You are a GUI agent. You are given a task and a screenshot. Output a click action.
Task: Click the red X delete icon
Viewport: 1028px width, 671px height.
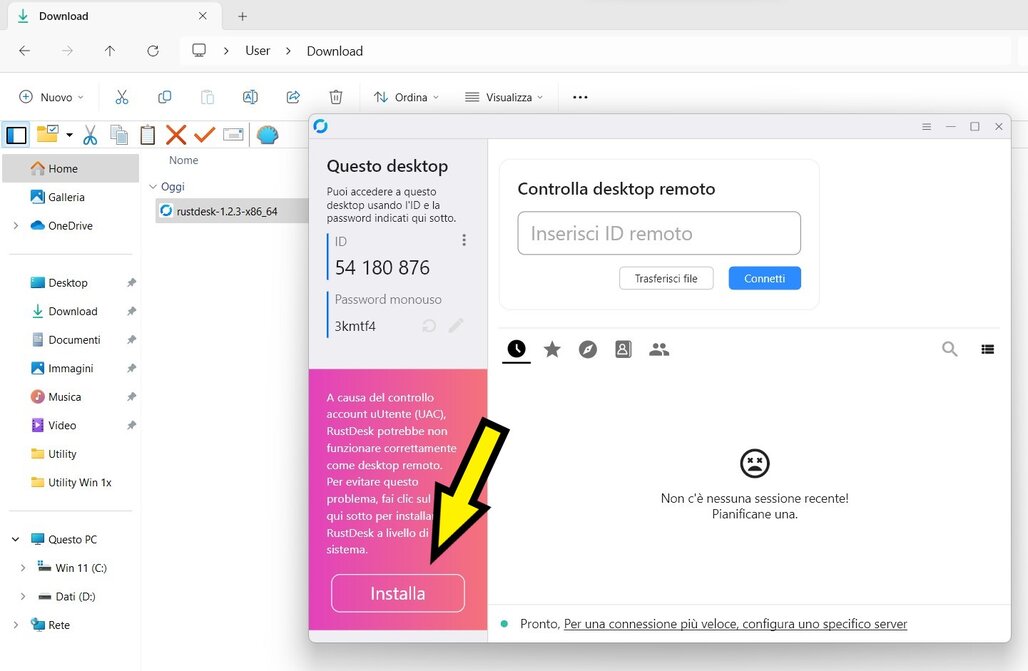pos(176,135)
